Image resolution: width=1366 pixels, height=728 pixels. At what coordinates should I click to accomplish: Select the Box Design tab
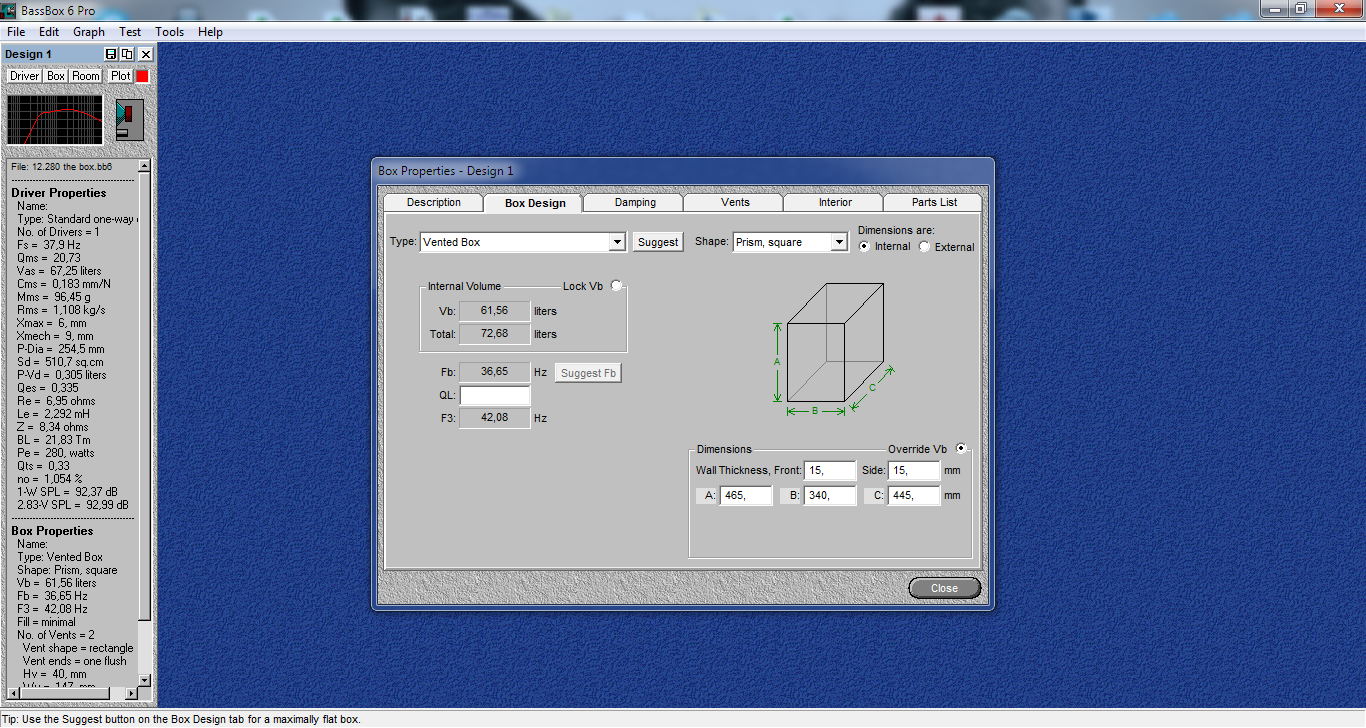[x=535, y=203]
